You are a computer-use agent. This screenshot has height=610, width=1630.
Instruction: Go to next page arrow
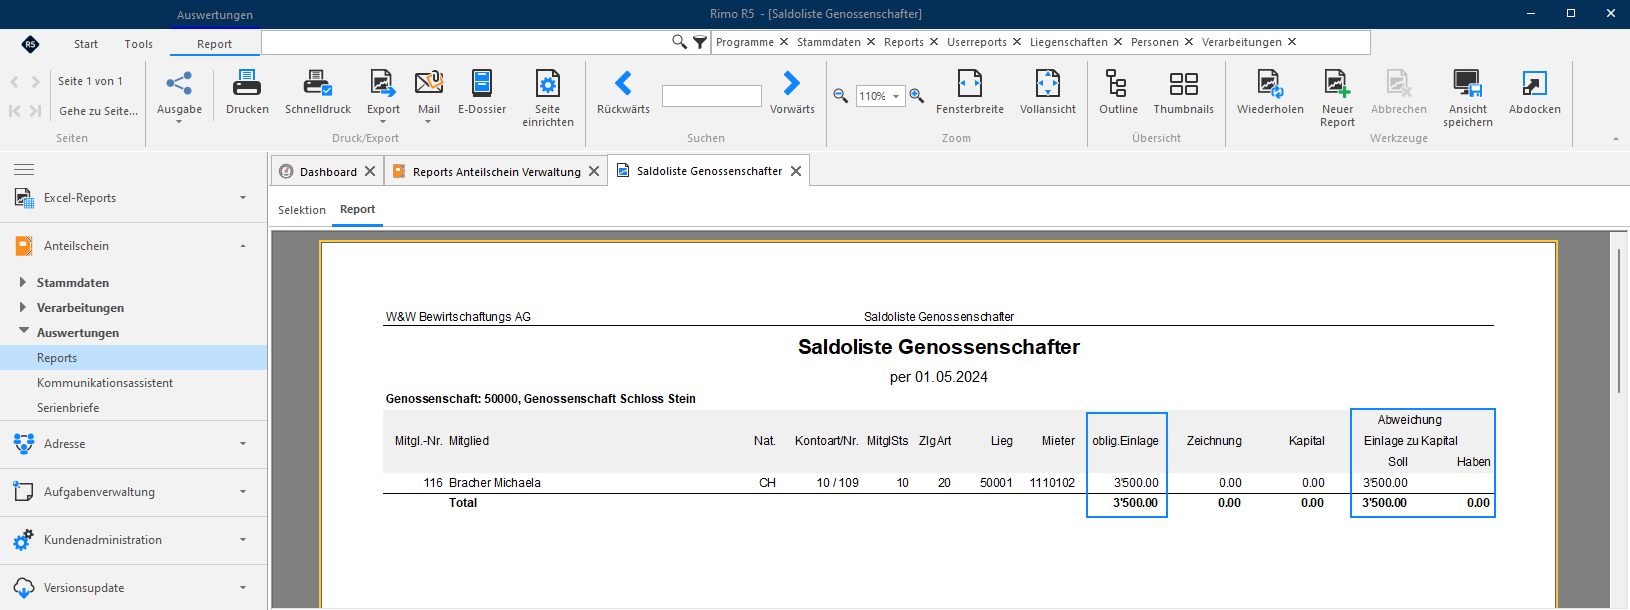coord(36,81)
